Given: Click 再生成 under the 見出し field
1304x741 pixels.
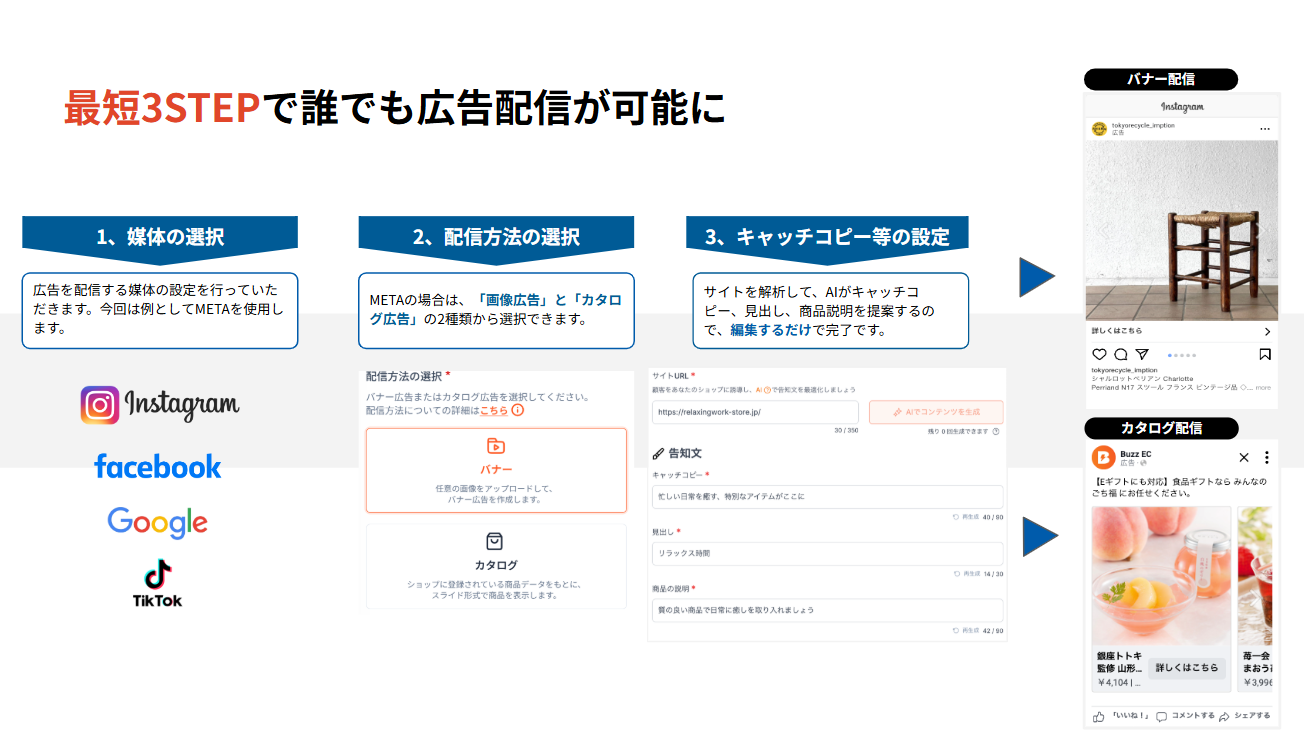Looking at the screenshot, I should (x=965, y=574).
